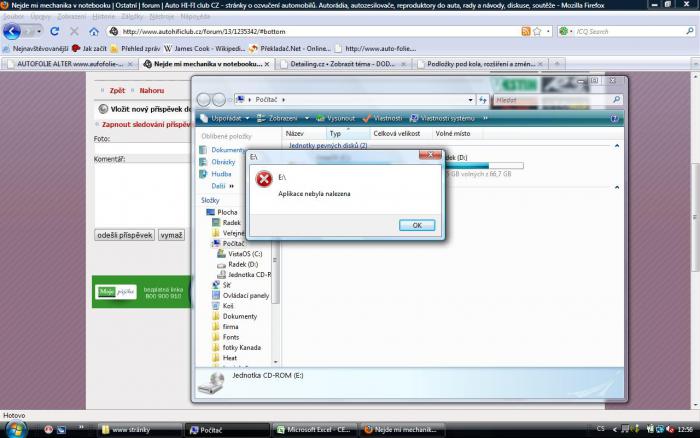Click the Nahoru link on the page
Image resolution: width=700 pixels, height=438 pixels.
click(151, 90)
